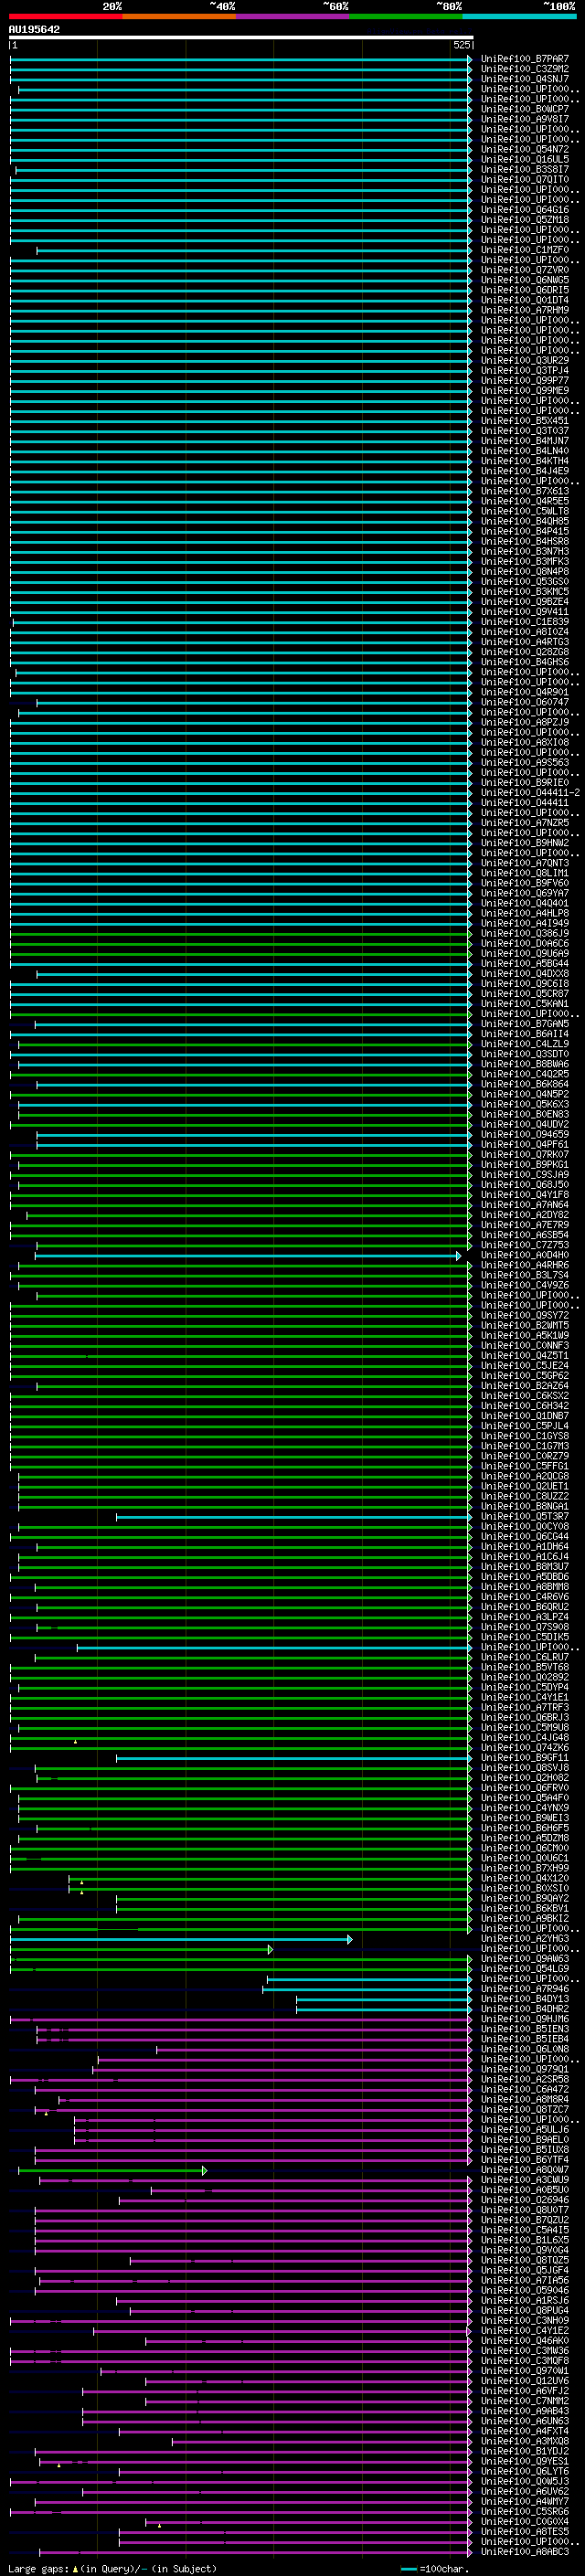Select hit label UniRef100_B9GF11

click(x=525, y=1758)
